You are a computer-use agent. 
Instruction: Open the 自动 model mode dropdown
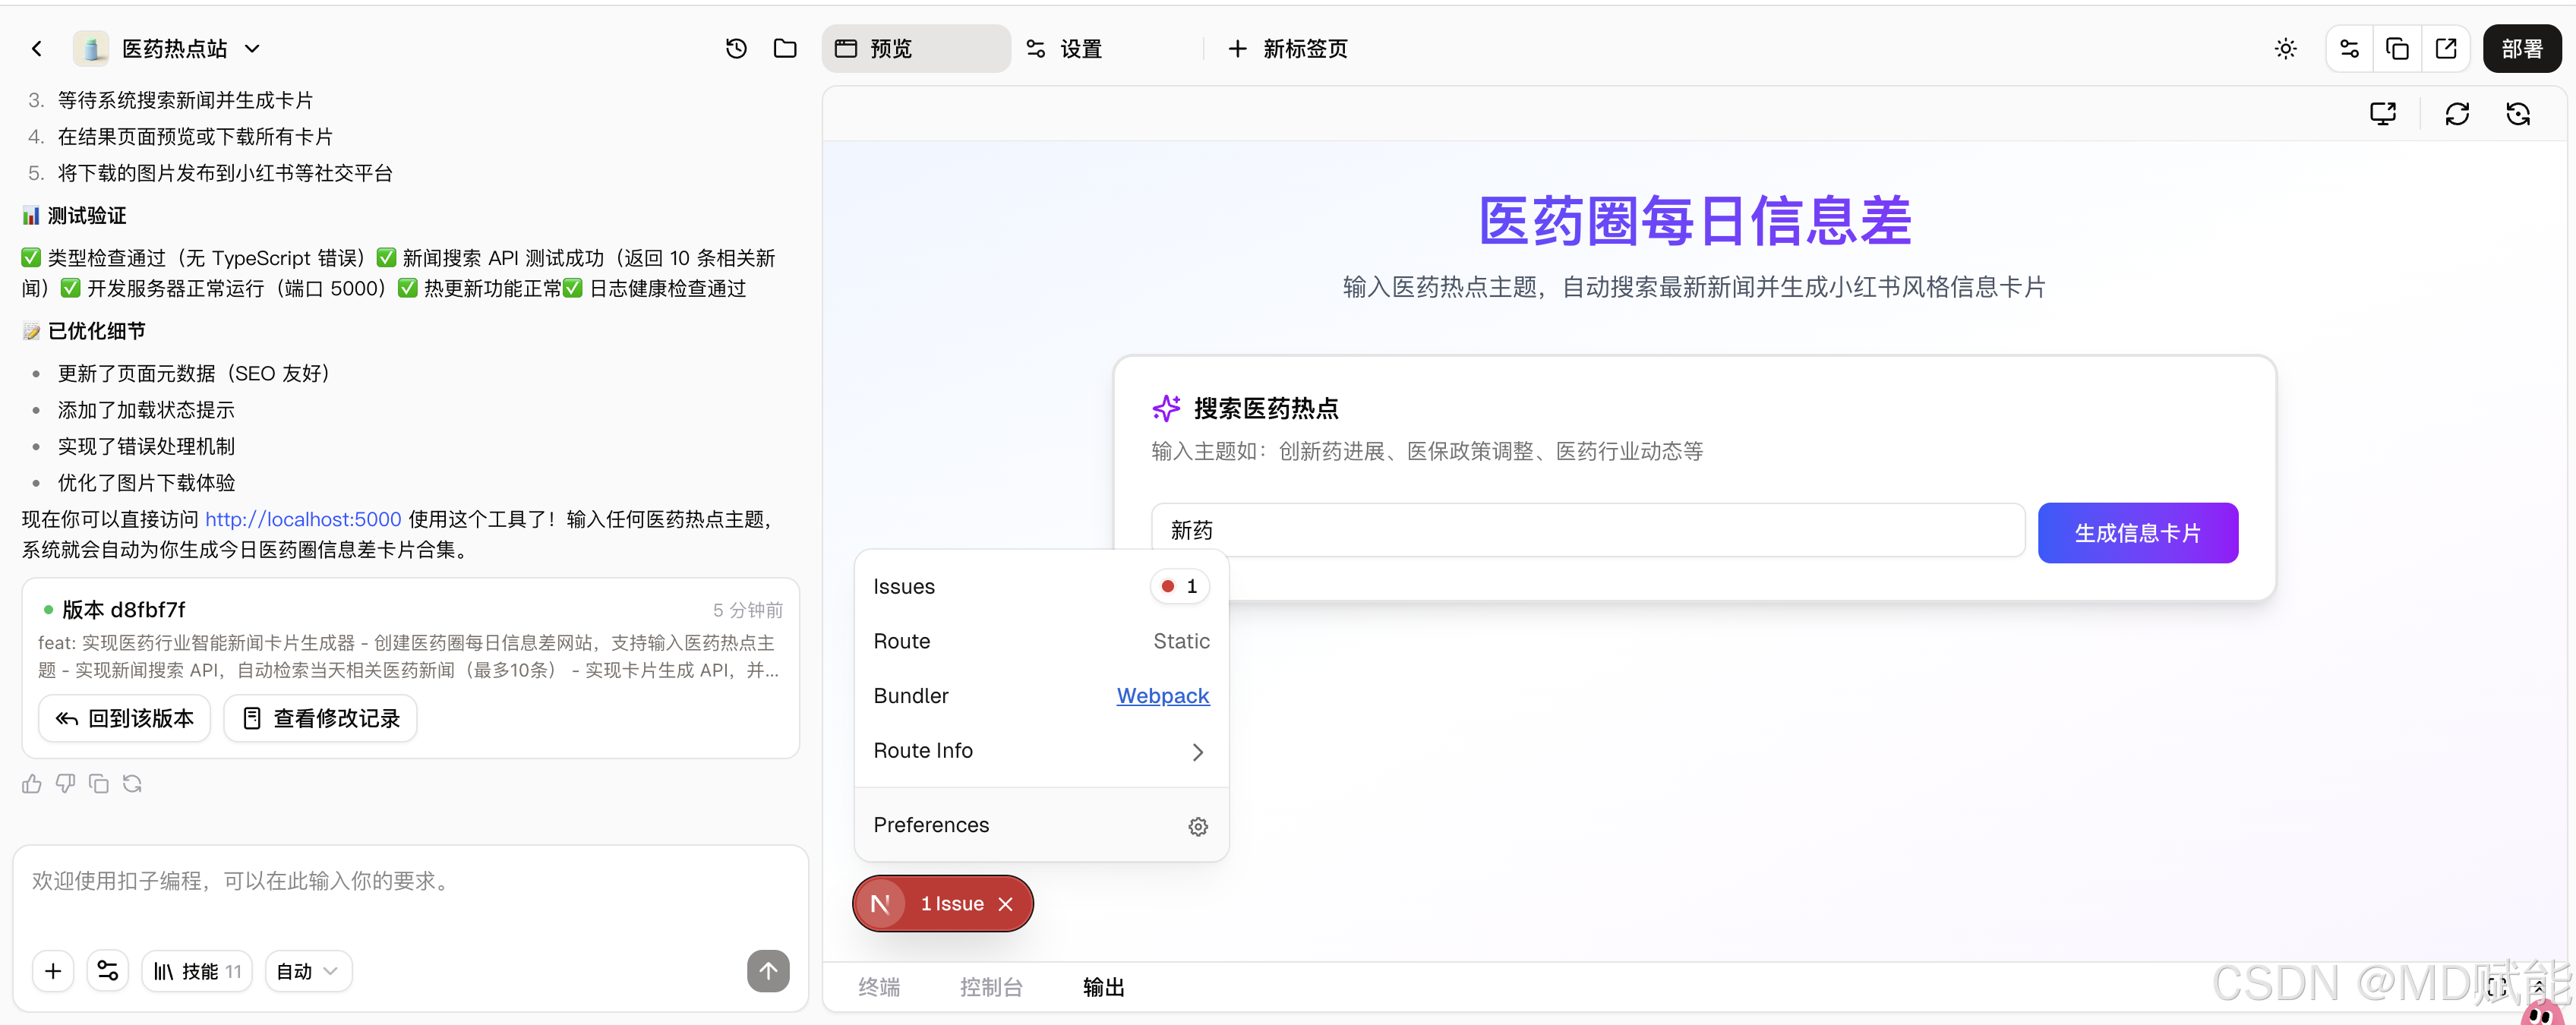coord(307,970)
